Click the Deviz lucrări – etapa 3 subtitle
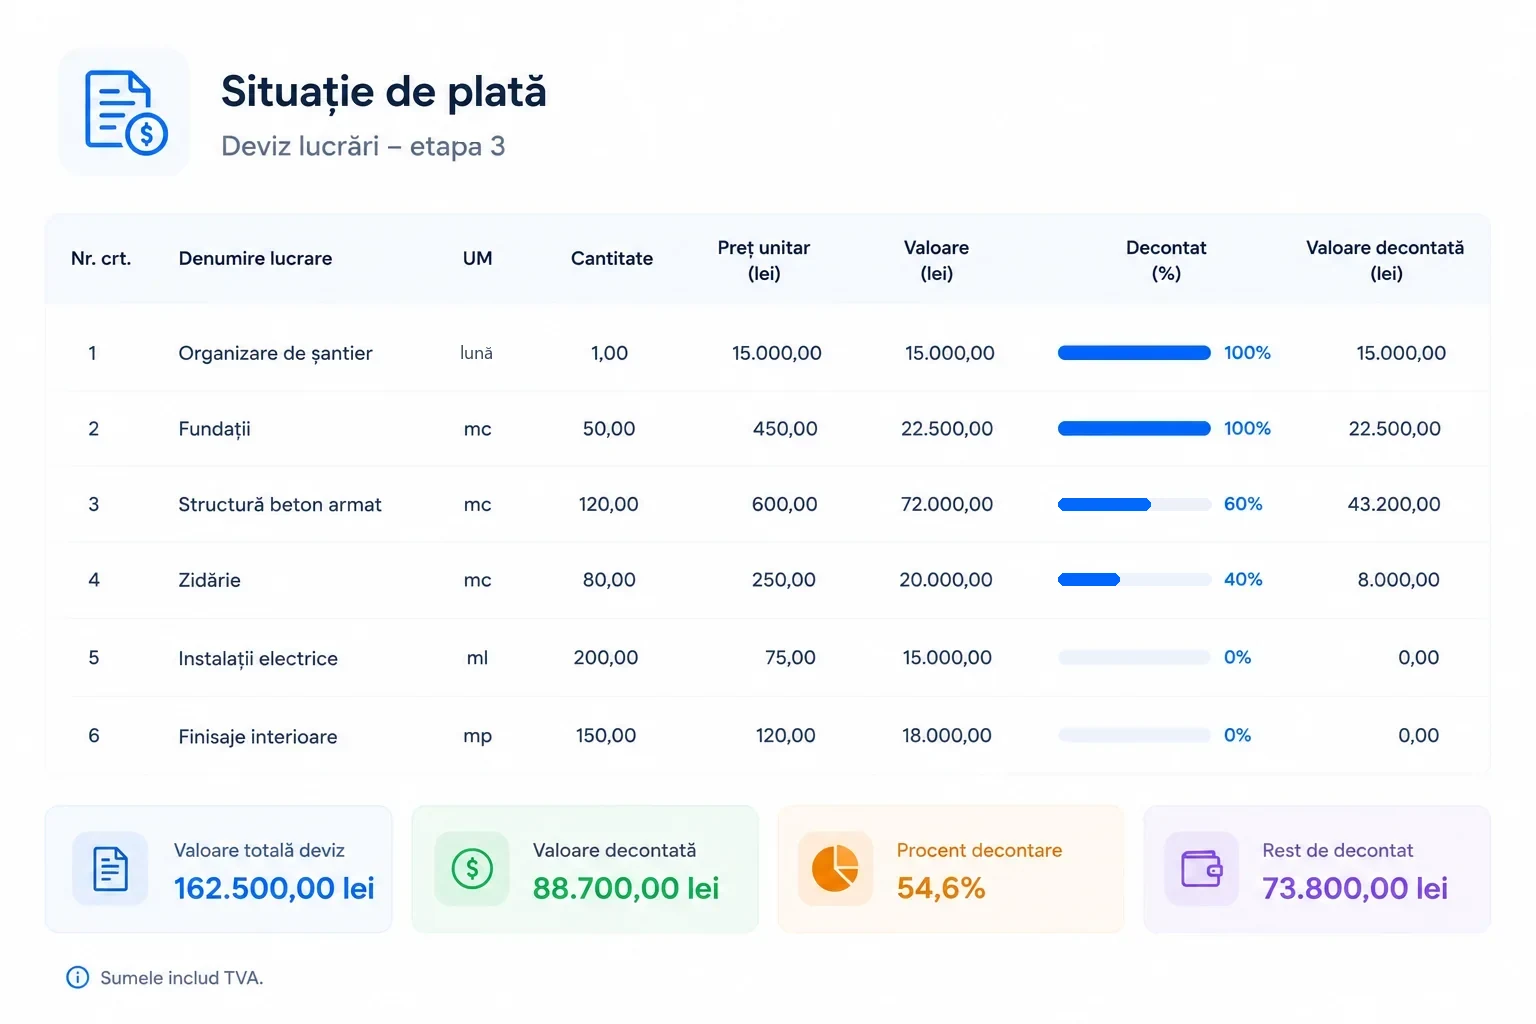 [x=363, y=146]
